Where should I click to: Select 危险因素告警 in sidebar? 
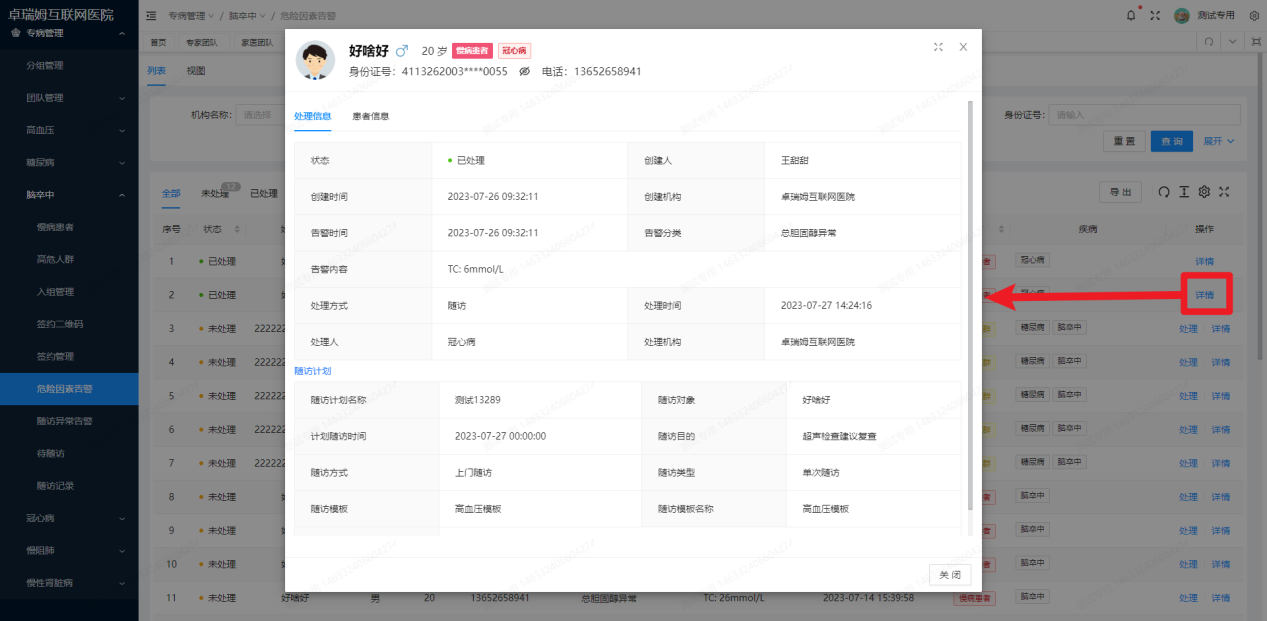pos(69,389)
